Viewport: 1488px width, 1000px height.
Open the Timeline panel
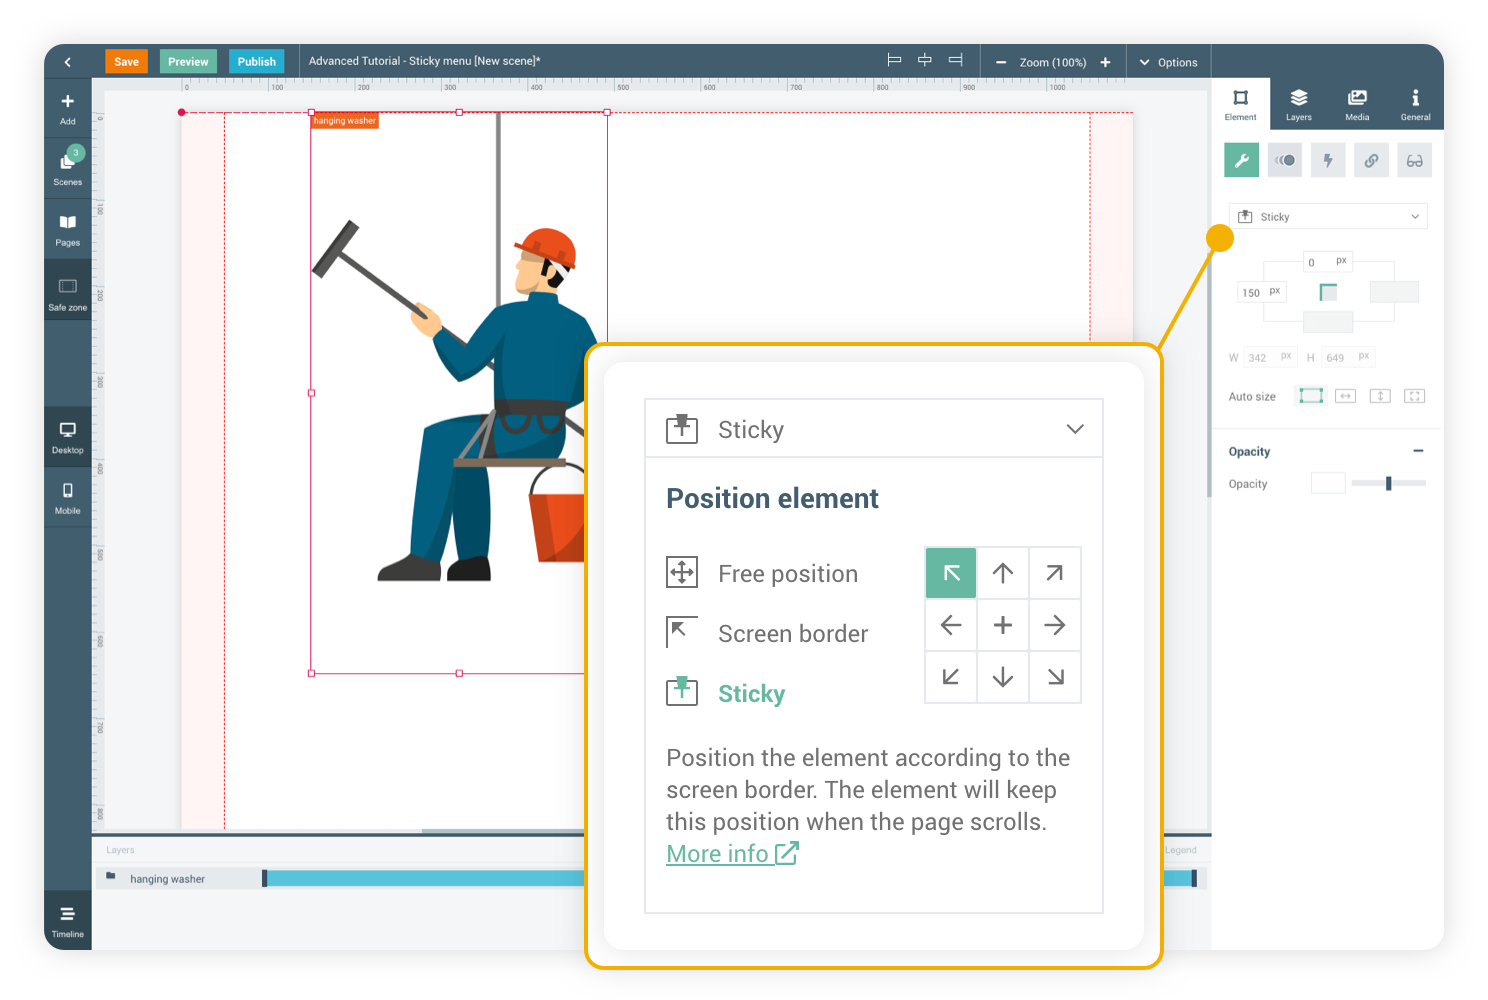(x=68, y=920)
